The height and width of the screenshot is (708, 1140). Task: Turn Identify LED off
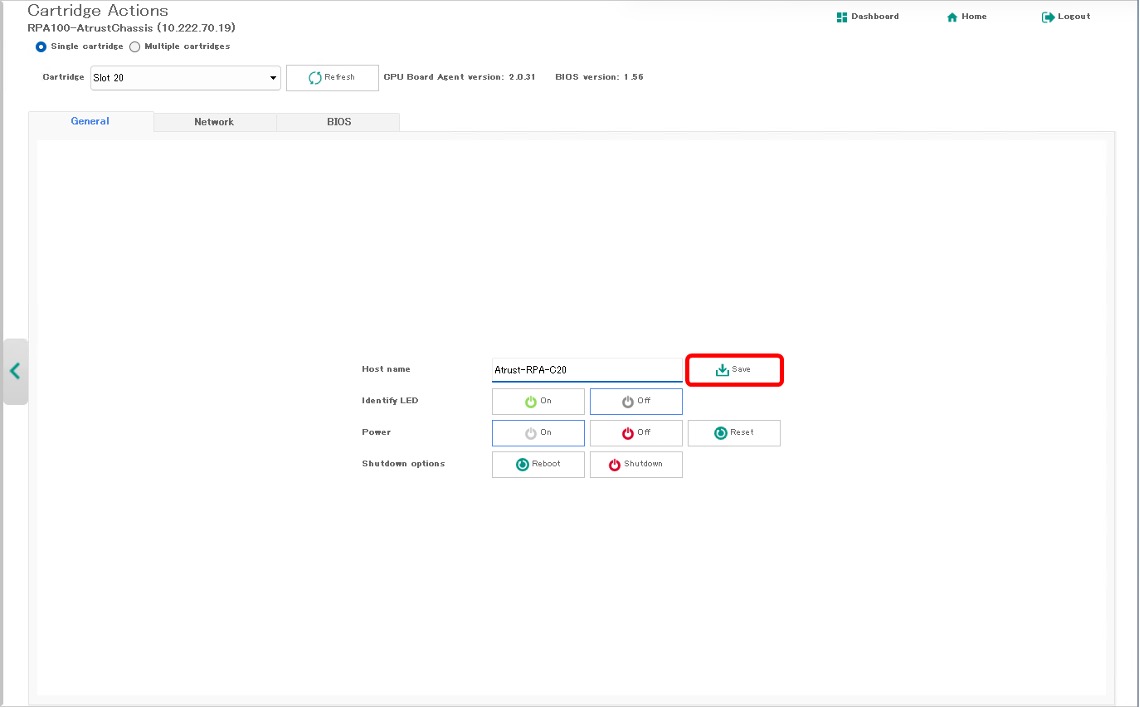[x=636, y=401]
